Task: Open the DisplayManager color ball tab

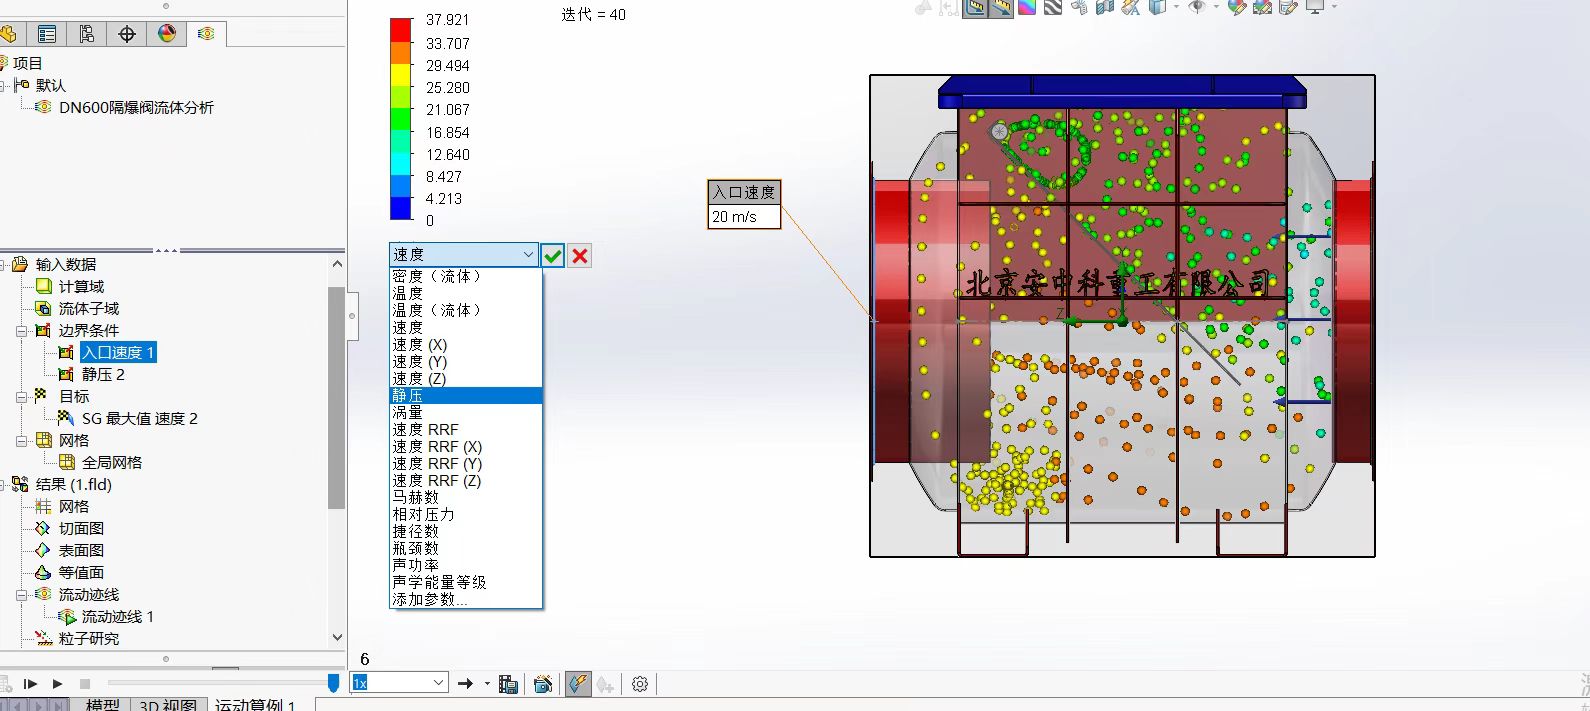Action: click(167, 34)
